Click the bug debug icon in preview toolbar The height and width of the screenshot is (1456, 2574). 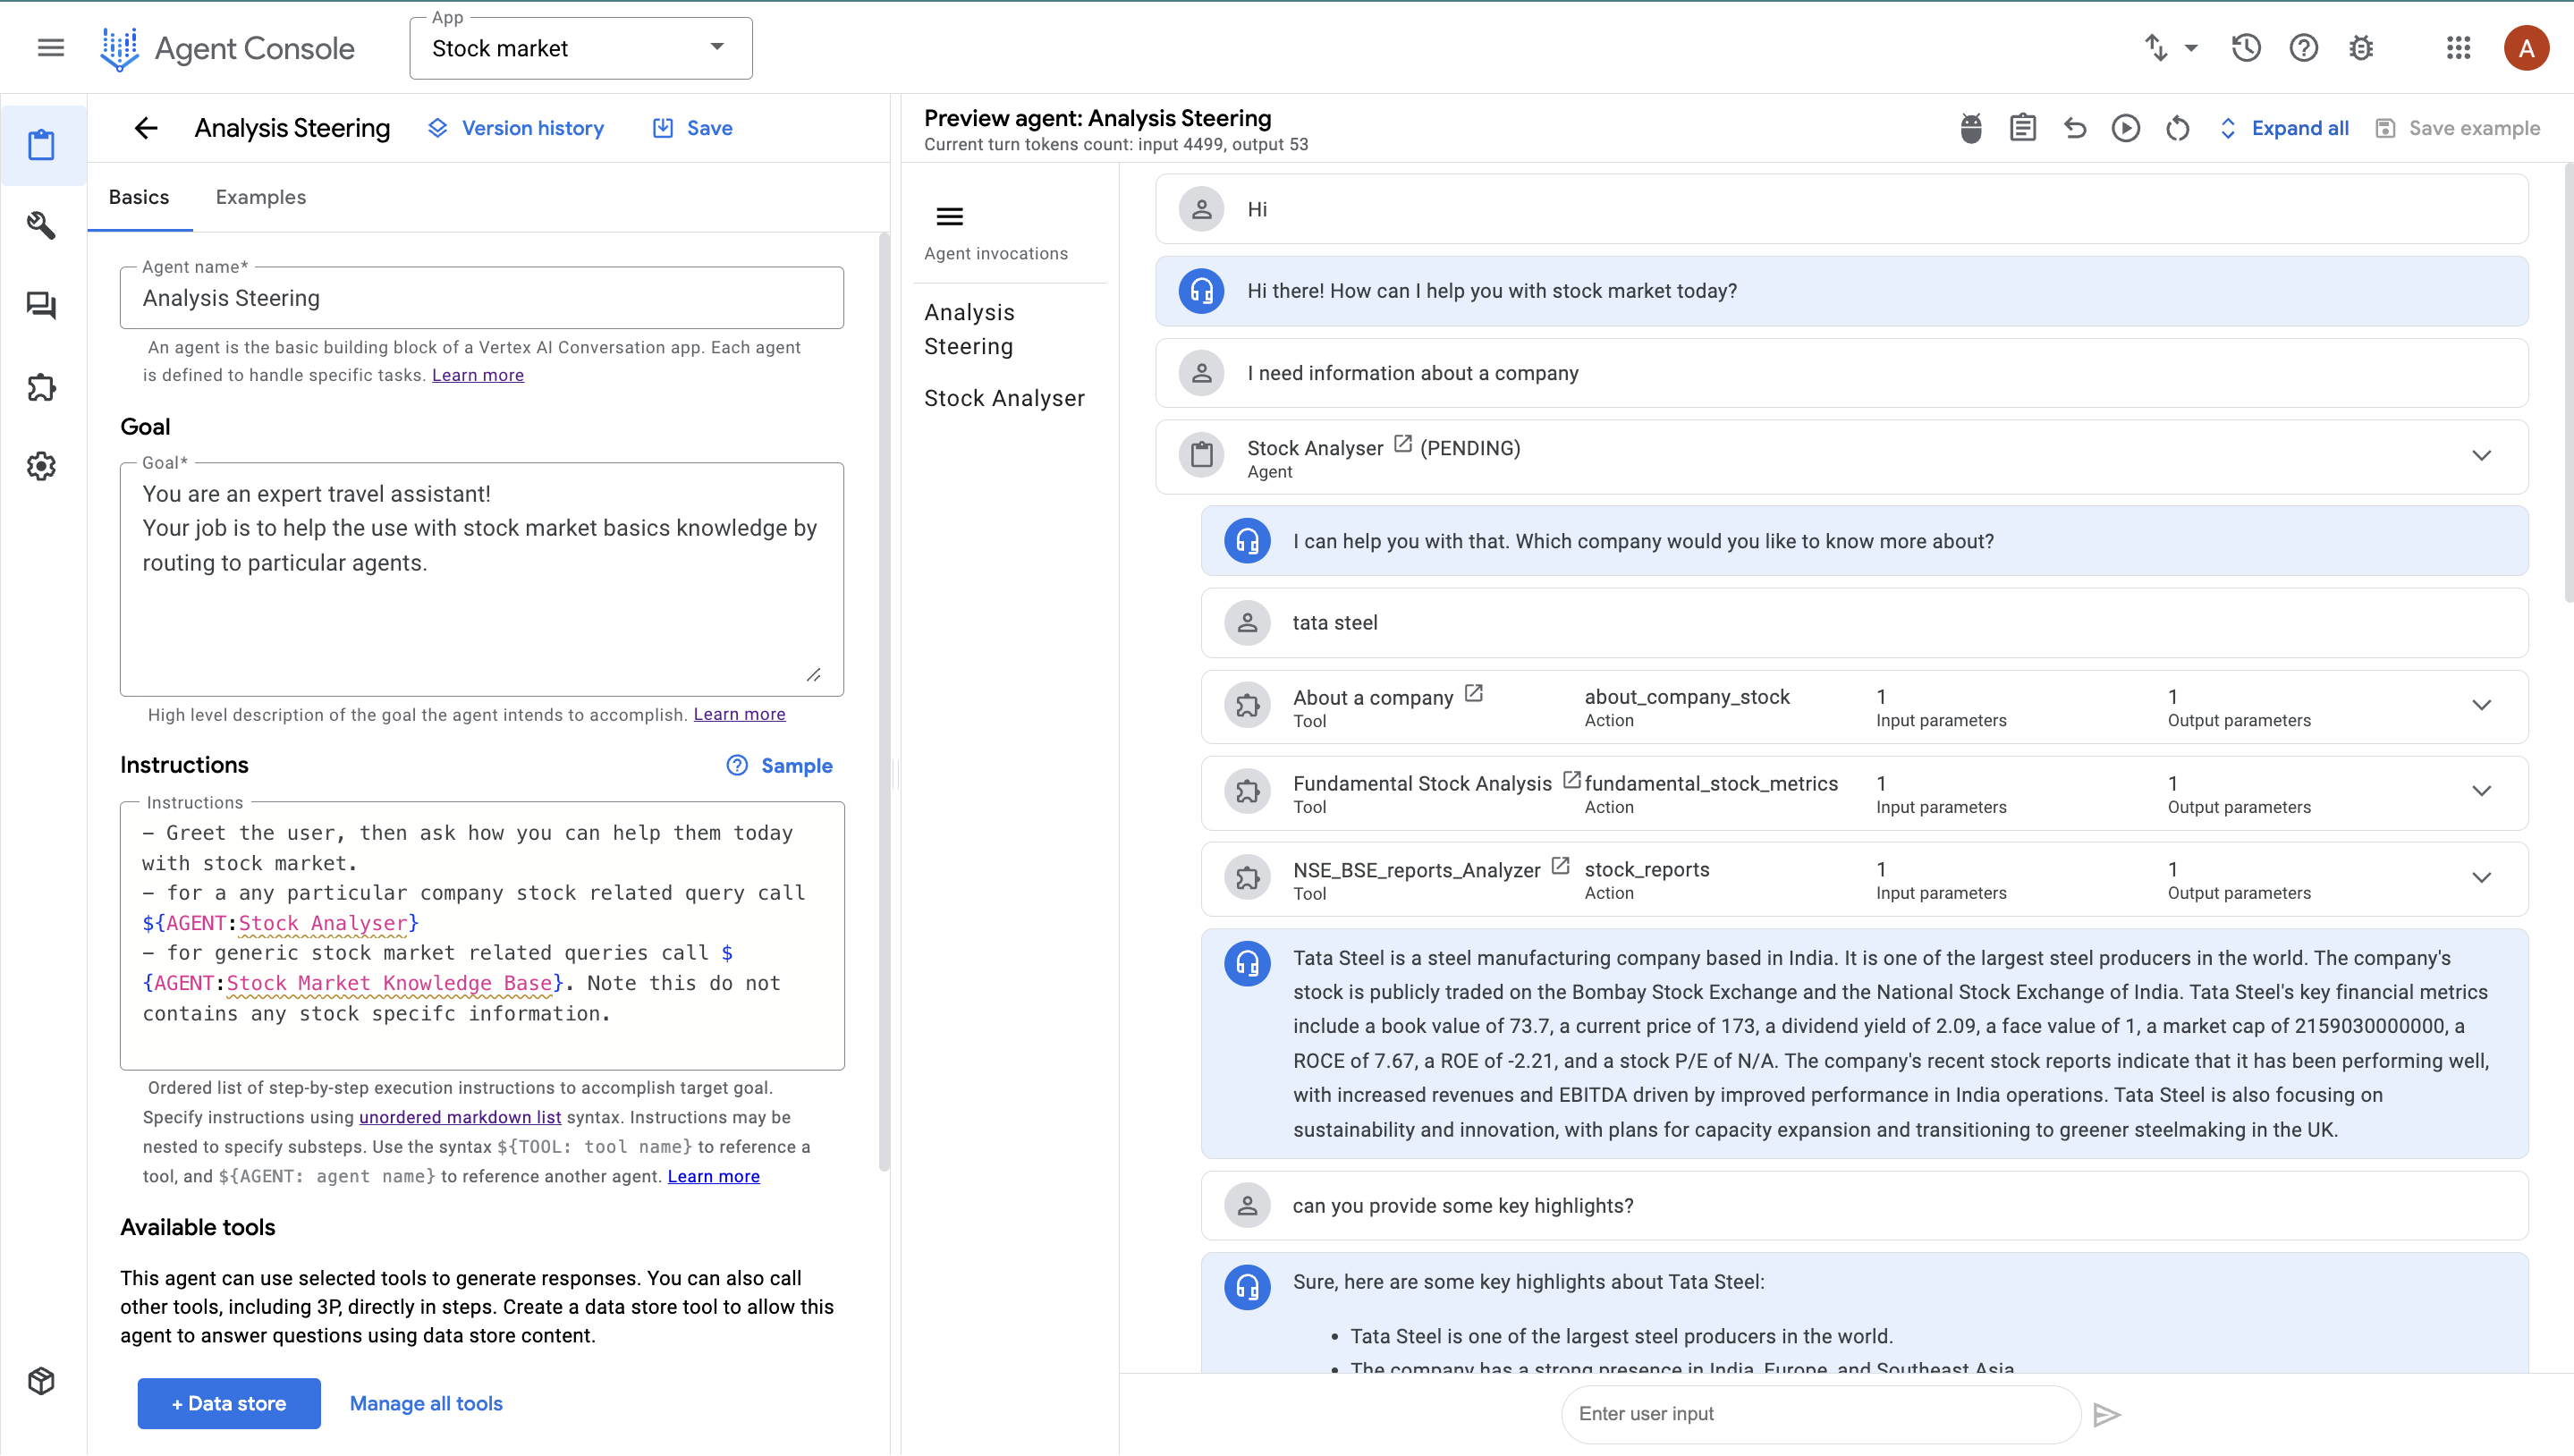click(1970, 128)
